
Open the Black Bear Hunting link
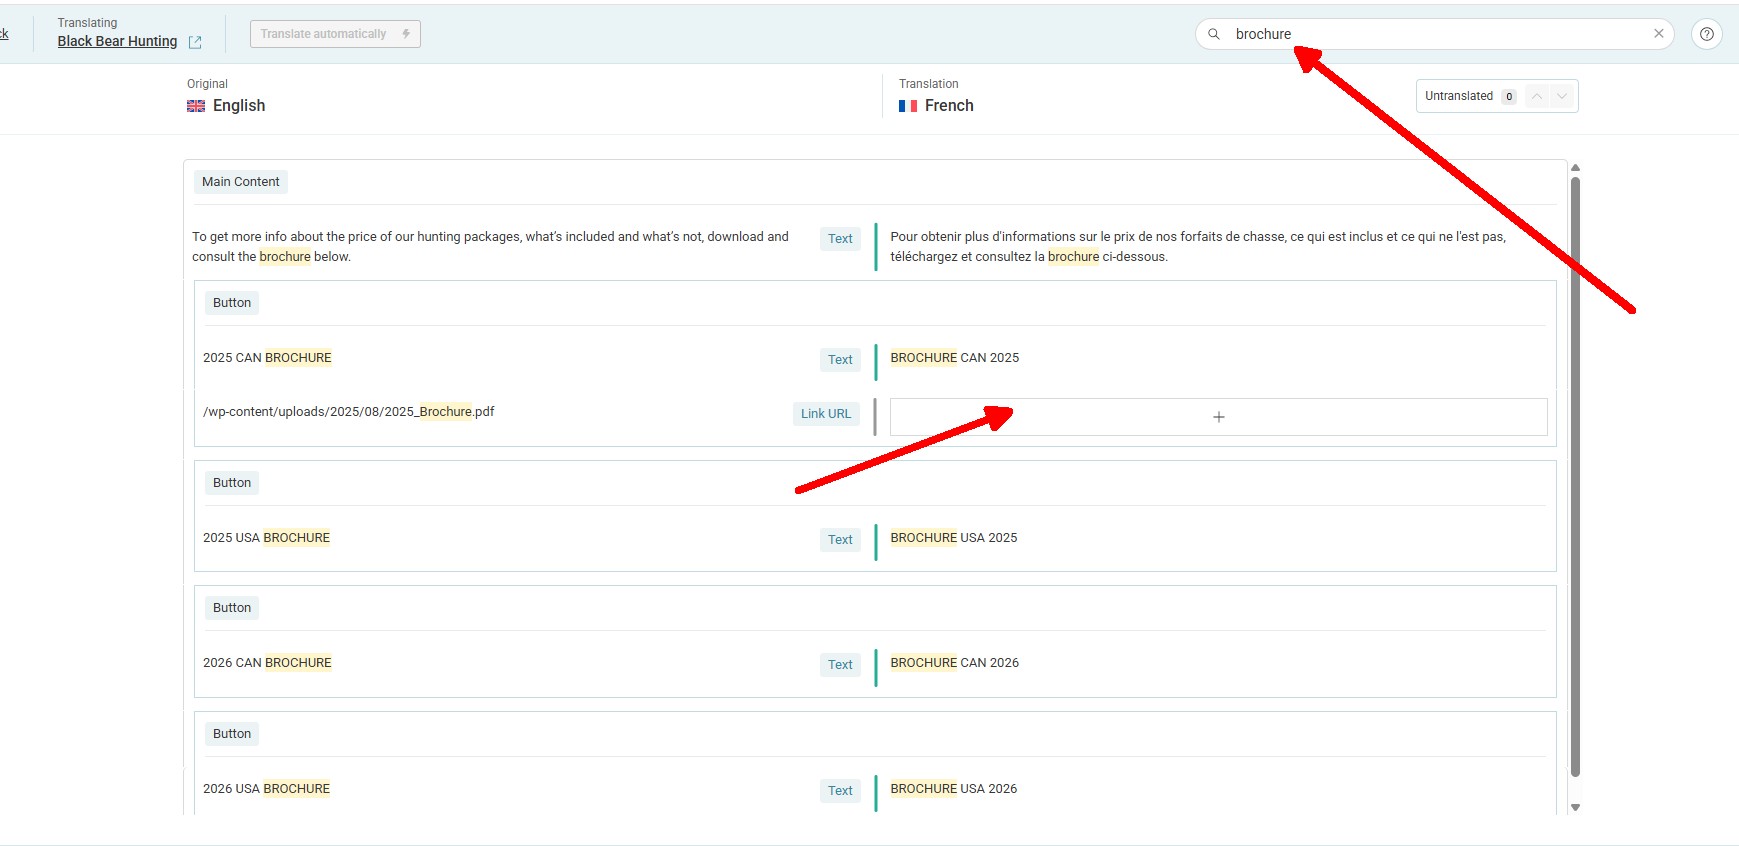click(x=117, y=41)
